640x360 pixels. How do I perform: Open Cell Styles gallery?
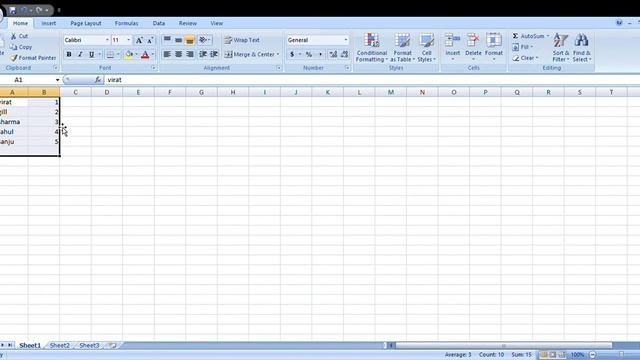[x=427, y=48]
